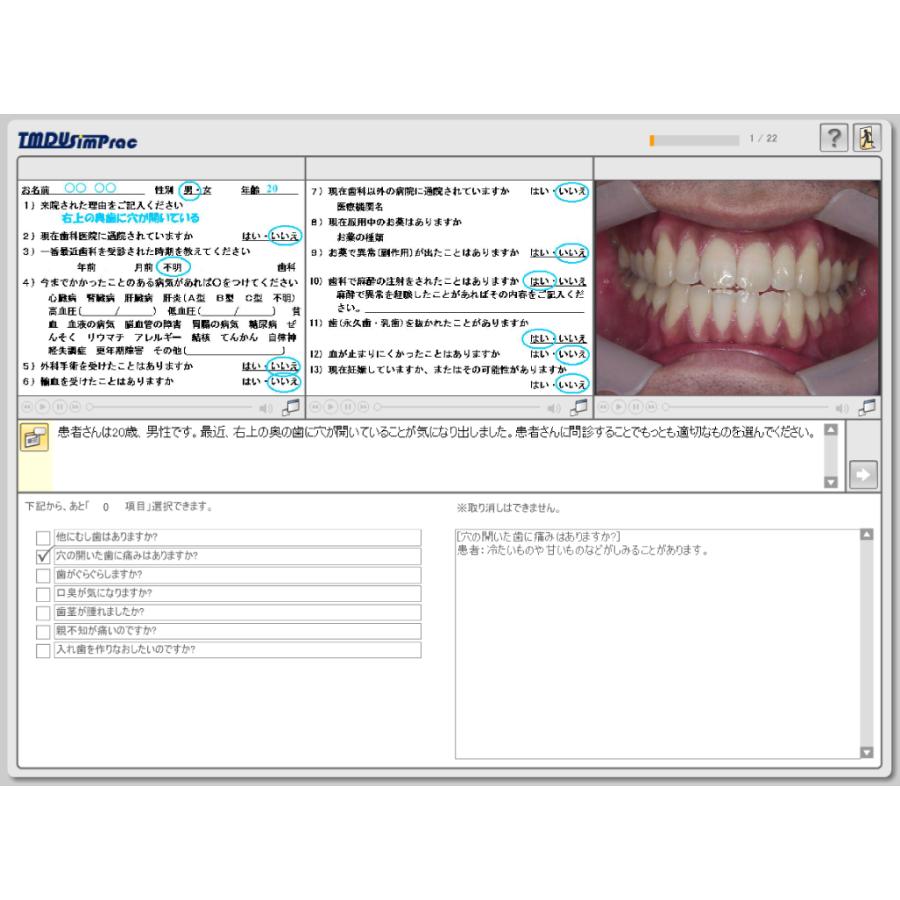This screenshot has width=900, height=900.
Task: Skip to end in the teeth photo panel player
Action: coord(651,407)
